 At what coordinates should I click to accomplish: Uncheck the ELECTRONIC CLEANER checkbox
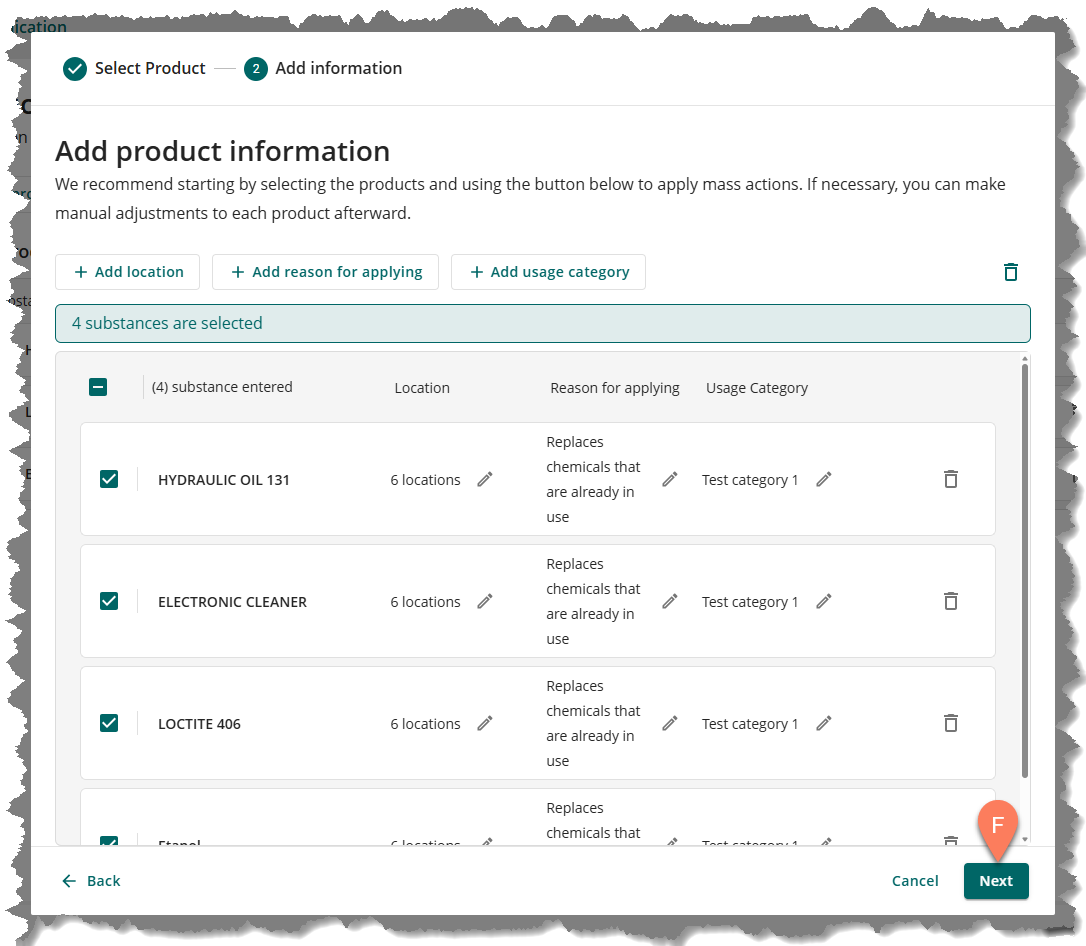point(109,602)
